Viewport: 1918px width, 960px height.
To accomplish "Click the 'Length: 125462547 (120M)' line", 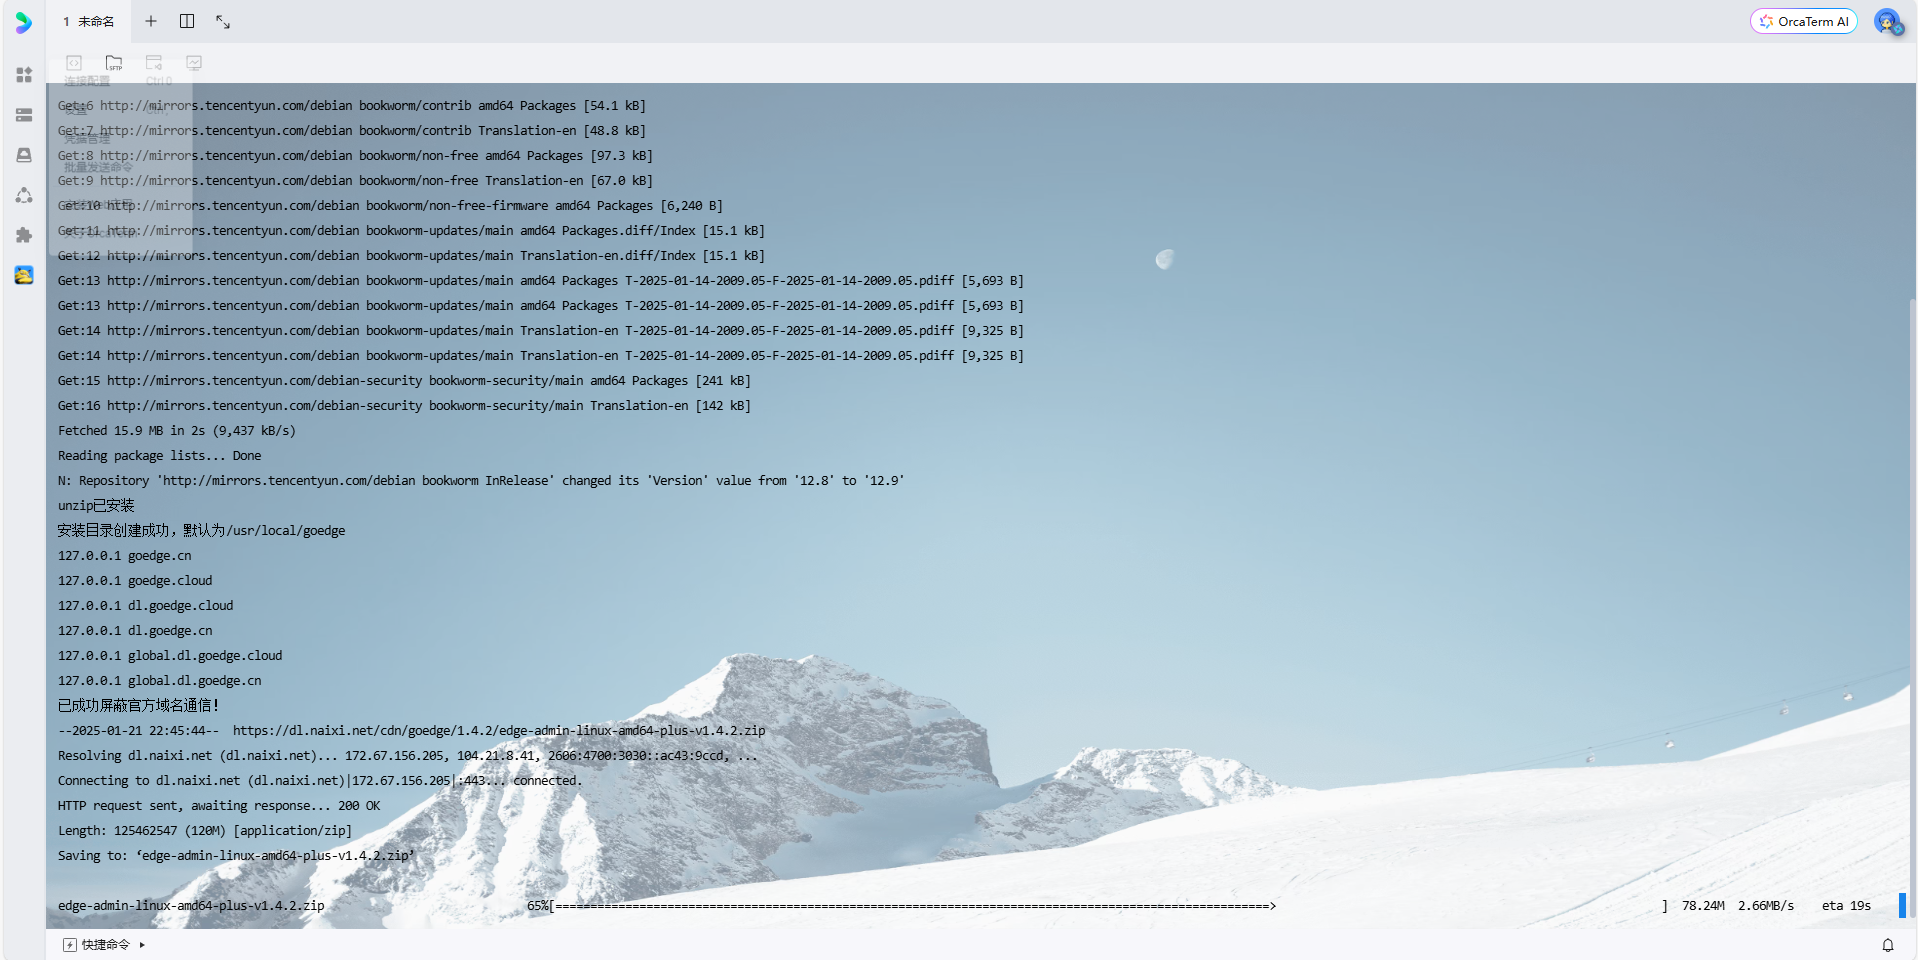I will pos(205,831).
